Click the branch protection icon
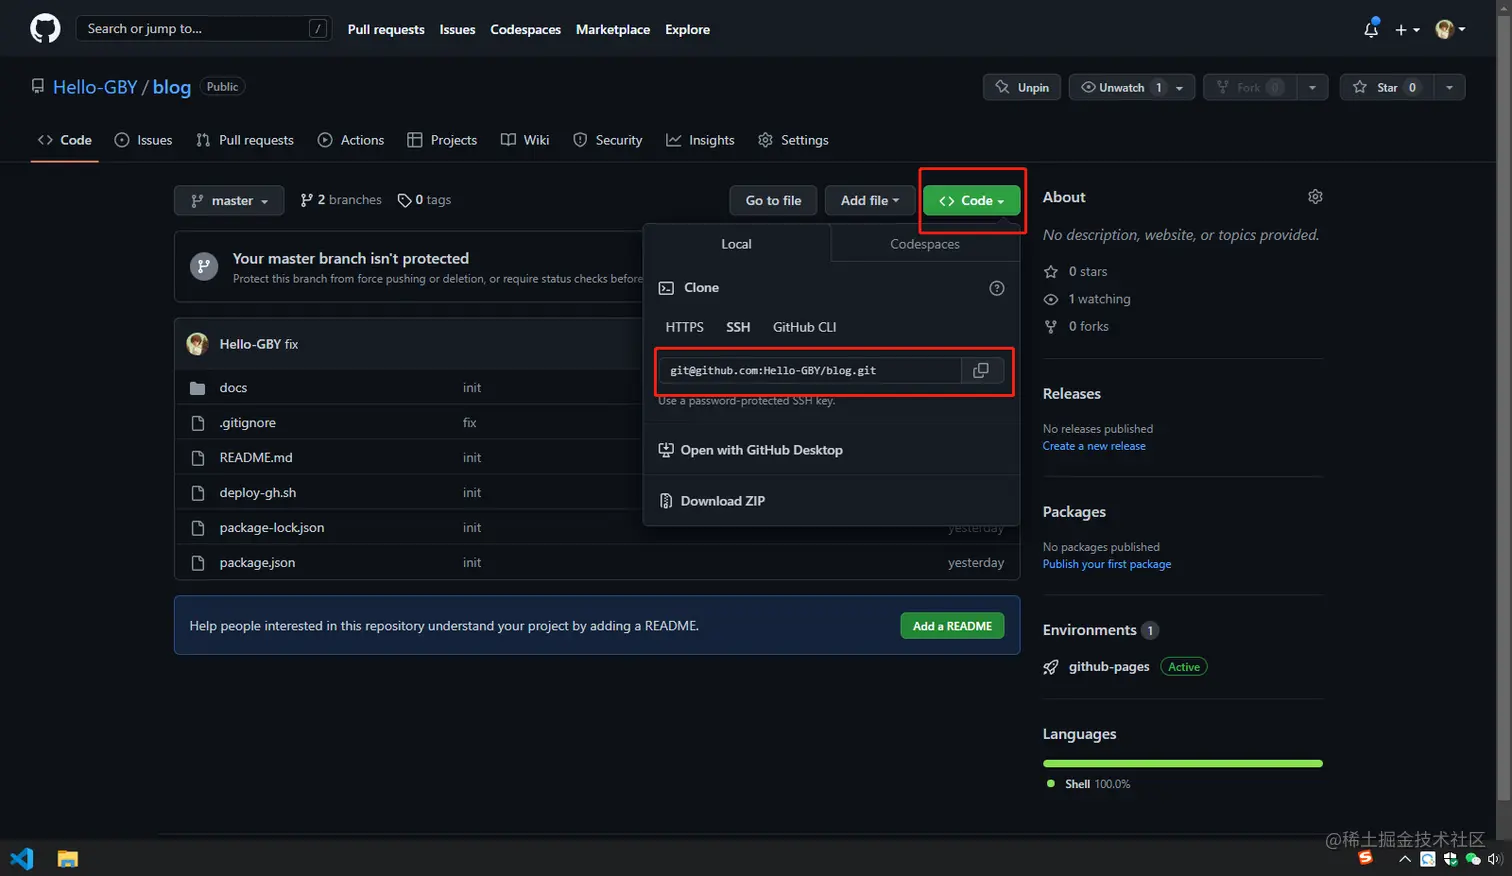1512x876 pixels. [204, 267]
